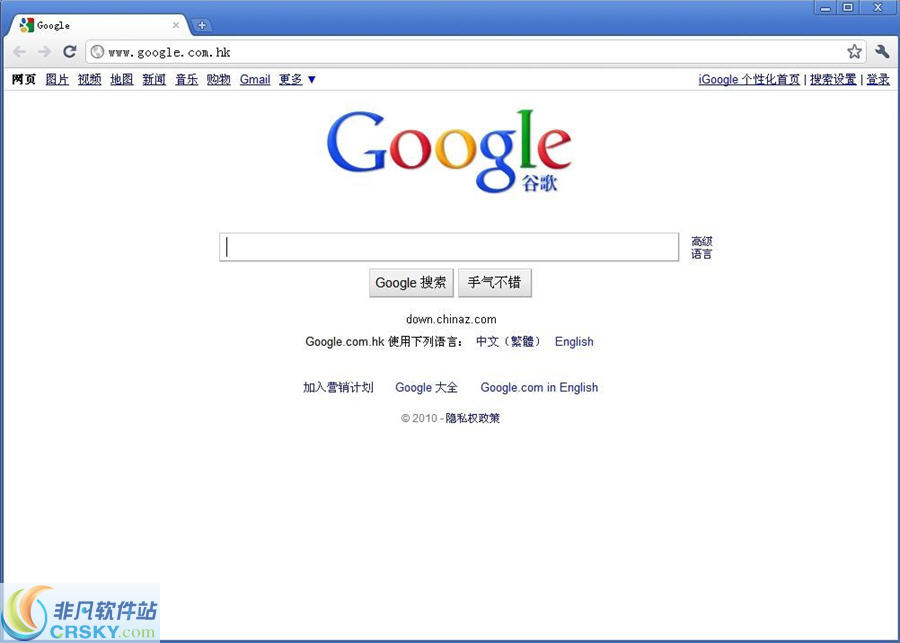Viewport: 900px width, 643px height.
Task: Open 搜索设置 search settings
Action: pyautogui.click(x=832, y=79)
